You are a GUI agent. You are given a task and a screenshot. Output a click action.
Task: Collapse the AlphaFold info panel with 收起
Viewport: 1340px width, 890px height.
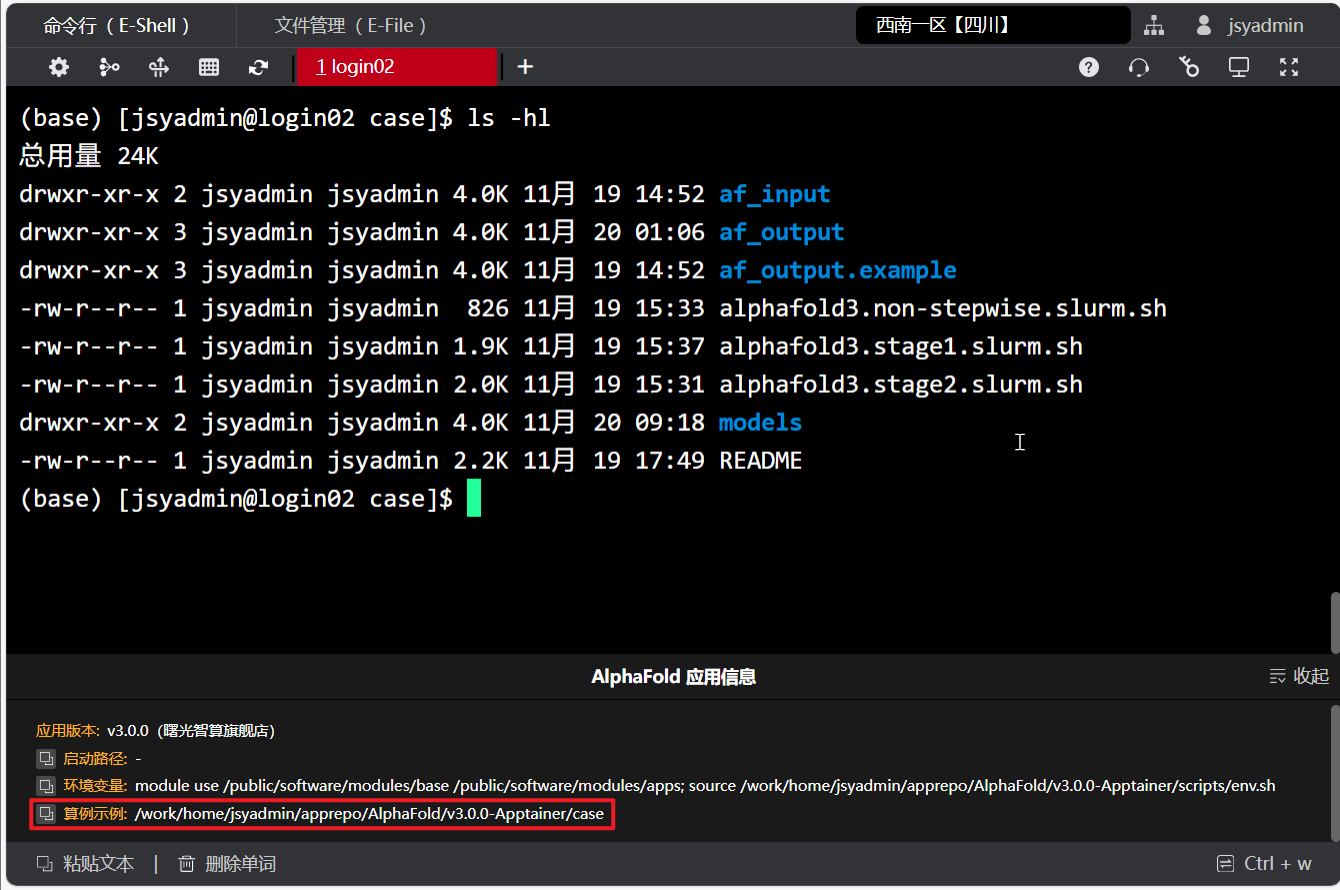pos(1299,677)
